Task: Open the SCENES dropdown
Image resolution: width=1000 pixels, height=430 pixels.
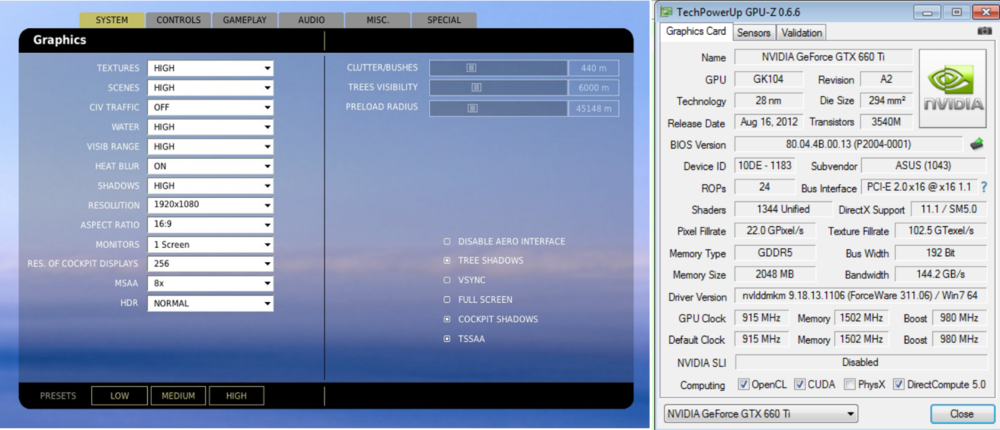Action: tap(210, 87)
